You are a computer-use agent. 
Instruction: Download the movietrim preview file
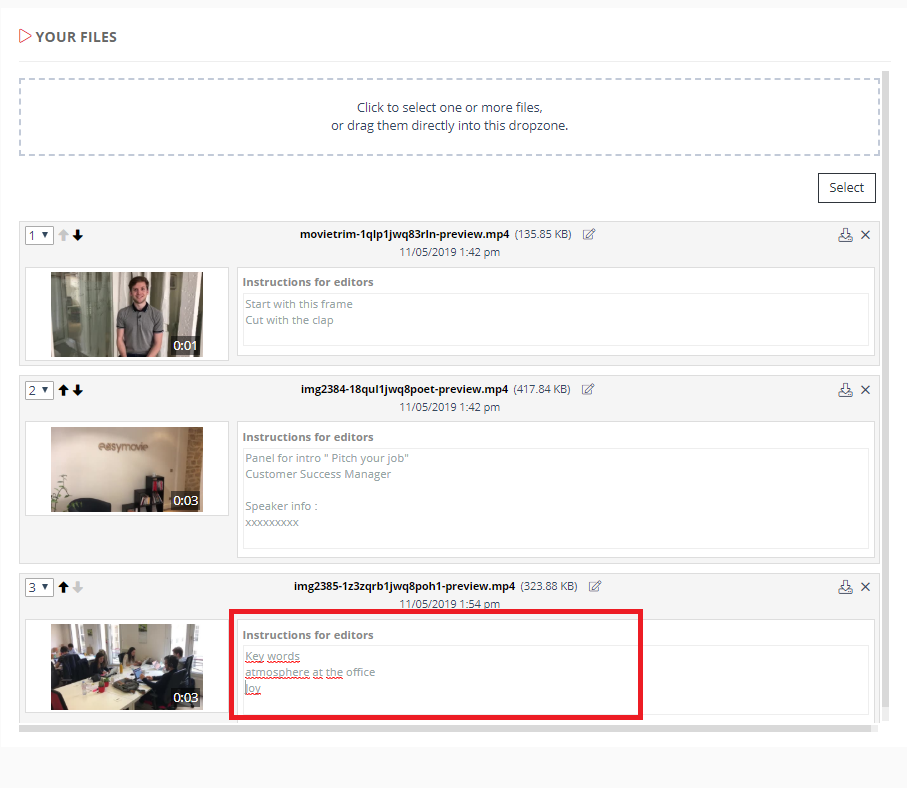coord(845,235)
